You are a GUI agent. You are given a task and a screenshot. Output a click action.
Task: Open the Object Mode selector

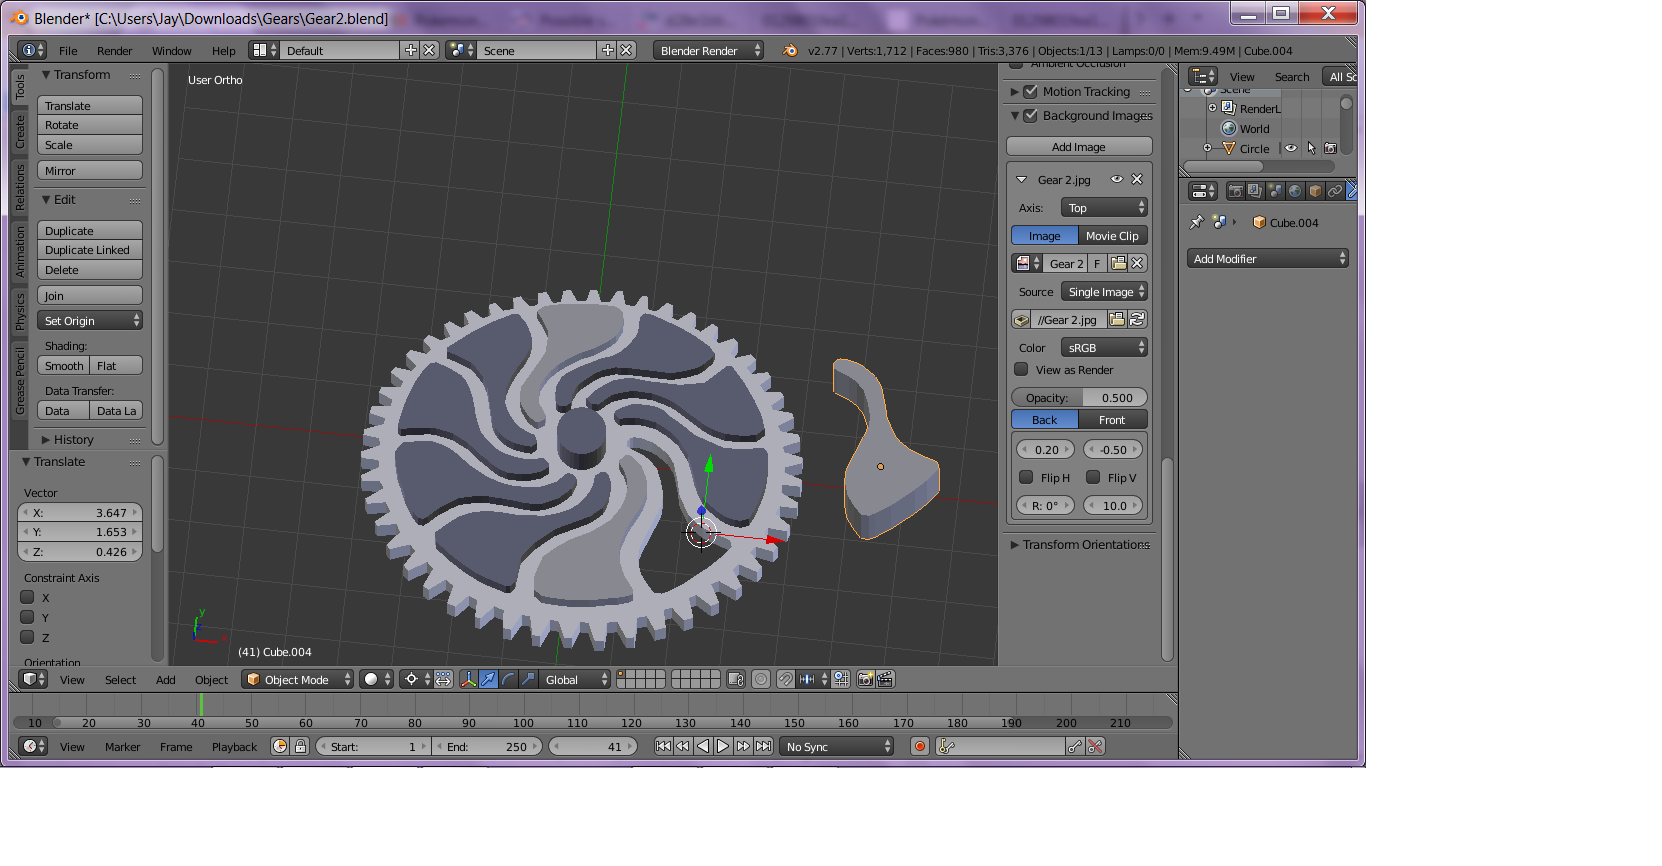pyautogui.click(x=298, y=679)
